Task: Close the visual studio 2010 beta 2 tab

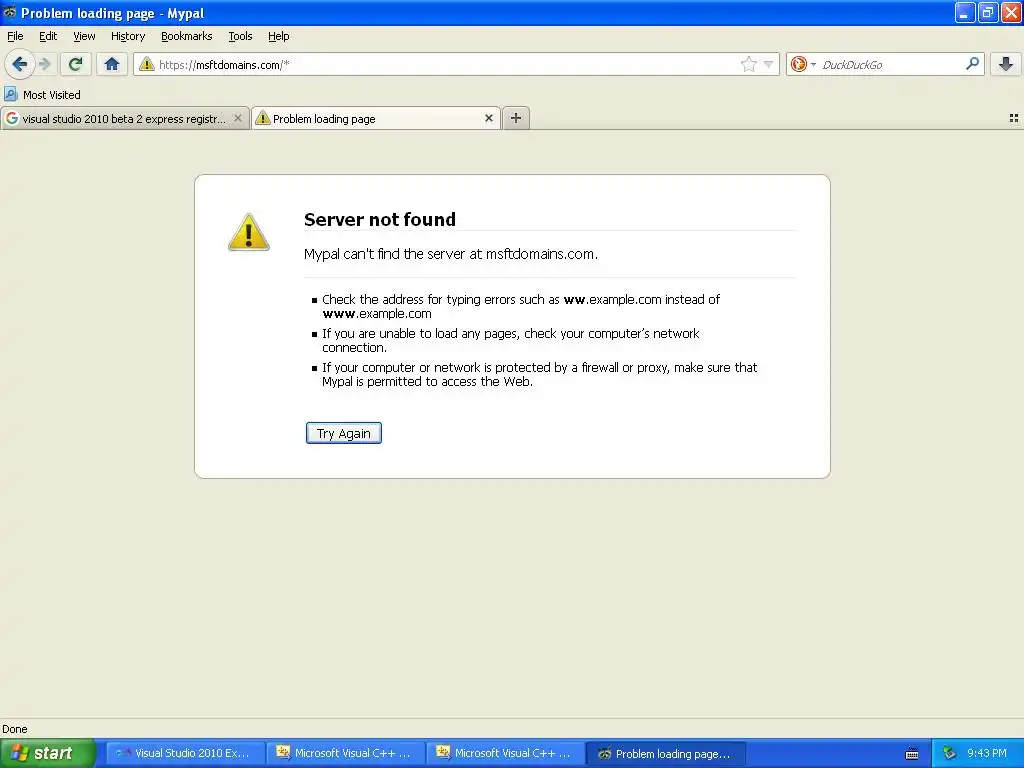Action: coord(238,118)
